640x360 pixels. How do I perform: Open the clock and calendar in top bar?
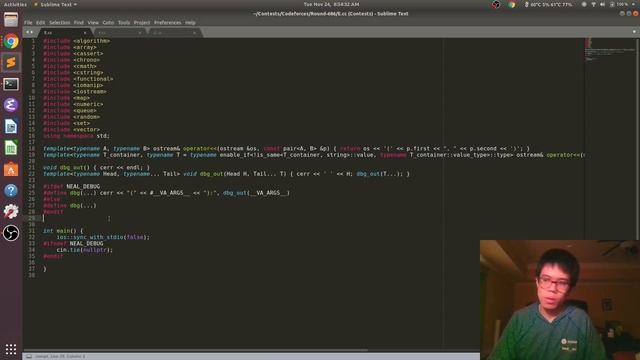pyautogui.click(x=331, y=4)
